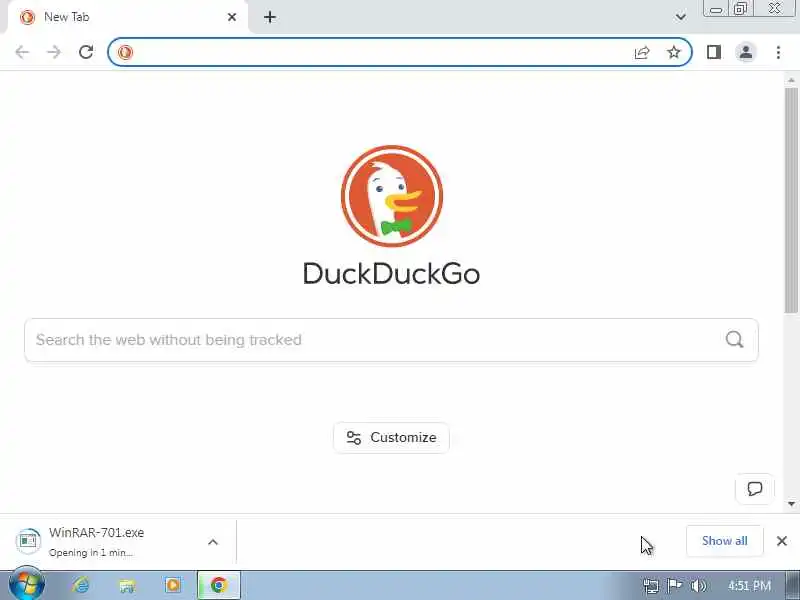Image resolution: width=800 pixels, height=600 pixels.
Task: Click the network tray icon
Action: (651, 586)
